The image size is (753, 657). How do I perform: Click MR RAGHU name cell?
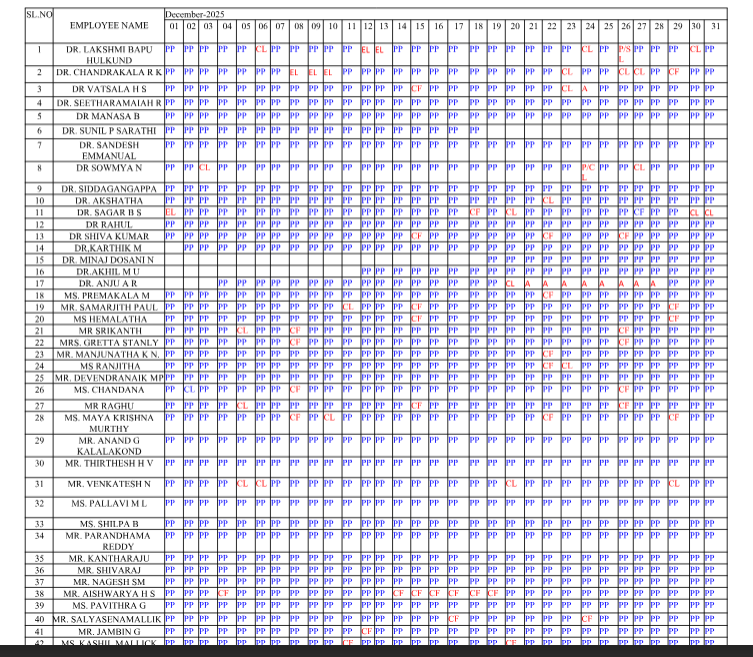pyautogui.click(x=109, y=406)
